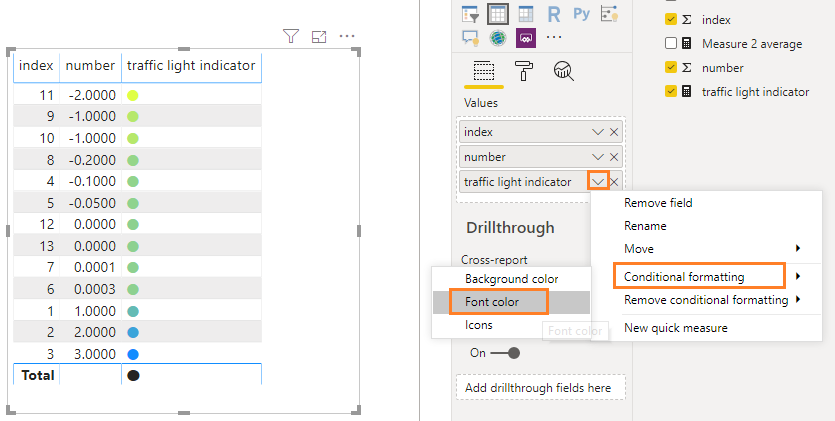Click the Focus mode icon above table
Viewport: 835px width, 421px height.
click(x=319, y=36)
